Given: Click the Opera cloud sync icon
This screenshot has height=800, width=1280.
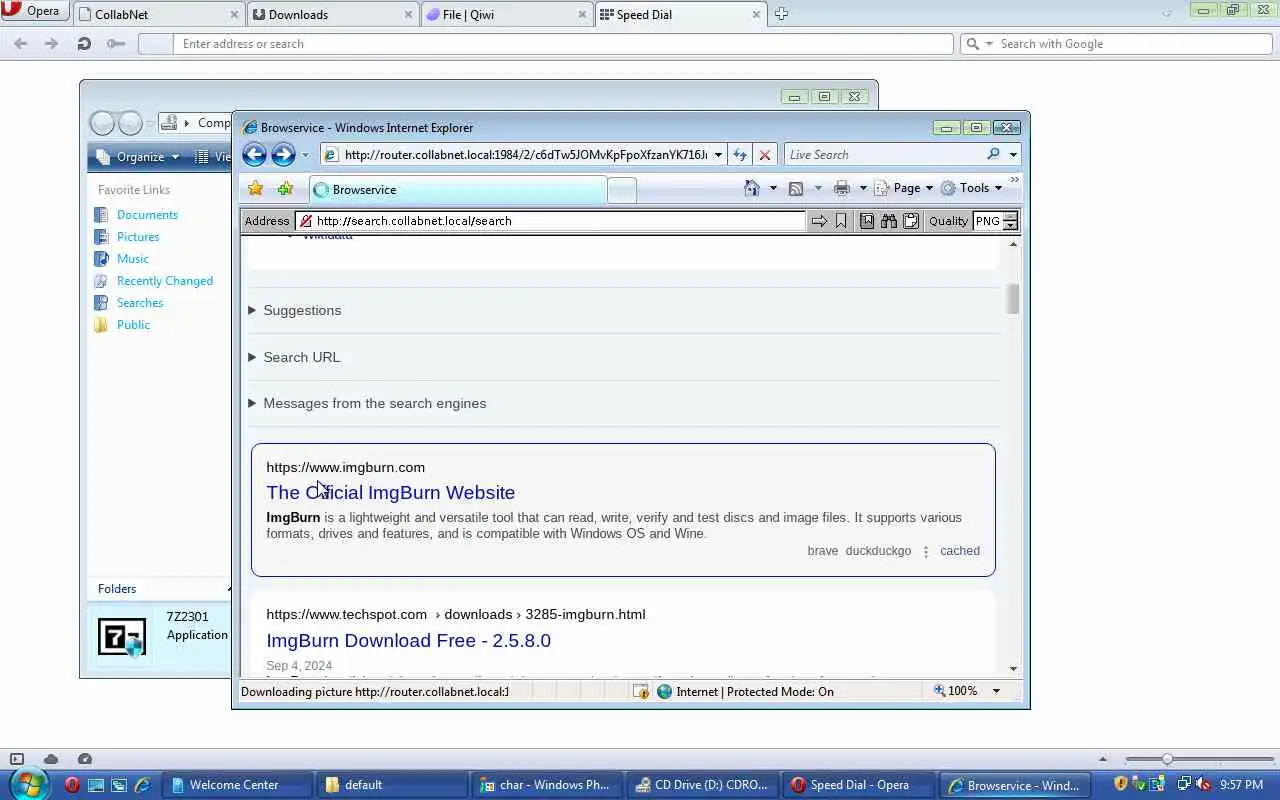Looking at the screenshot, I should pos(51,759).
